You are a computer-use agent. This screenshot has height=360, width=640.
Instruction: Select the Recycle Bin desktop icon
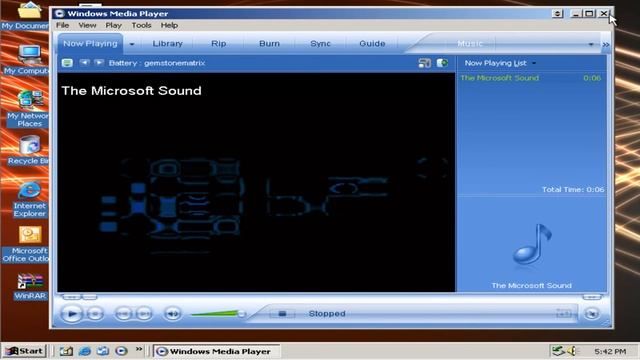[x=29, y=150]
